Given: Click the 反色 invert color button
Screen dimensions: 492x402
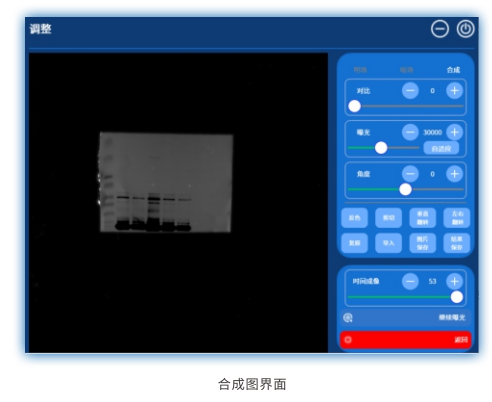Looking at the screenshot, I should click(x=354, y=218).
